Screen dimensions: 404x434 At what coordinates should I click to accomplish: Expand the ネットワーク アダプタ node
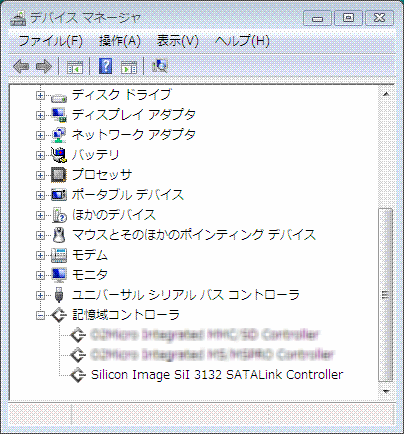tap(40, 135)
